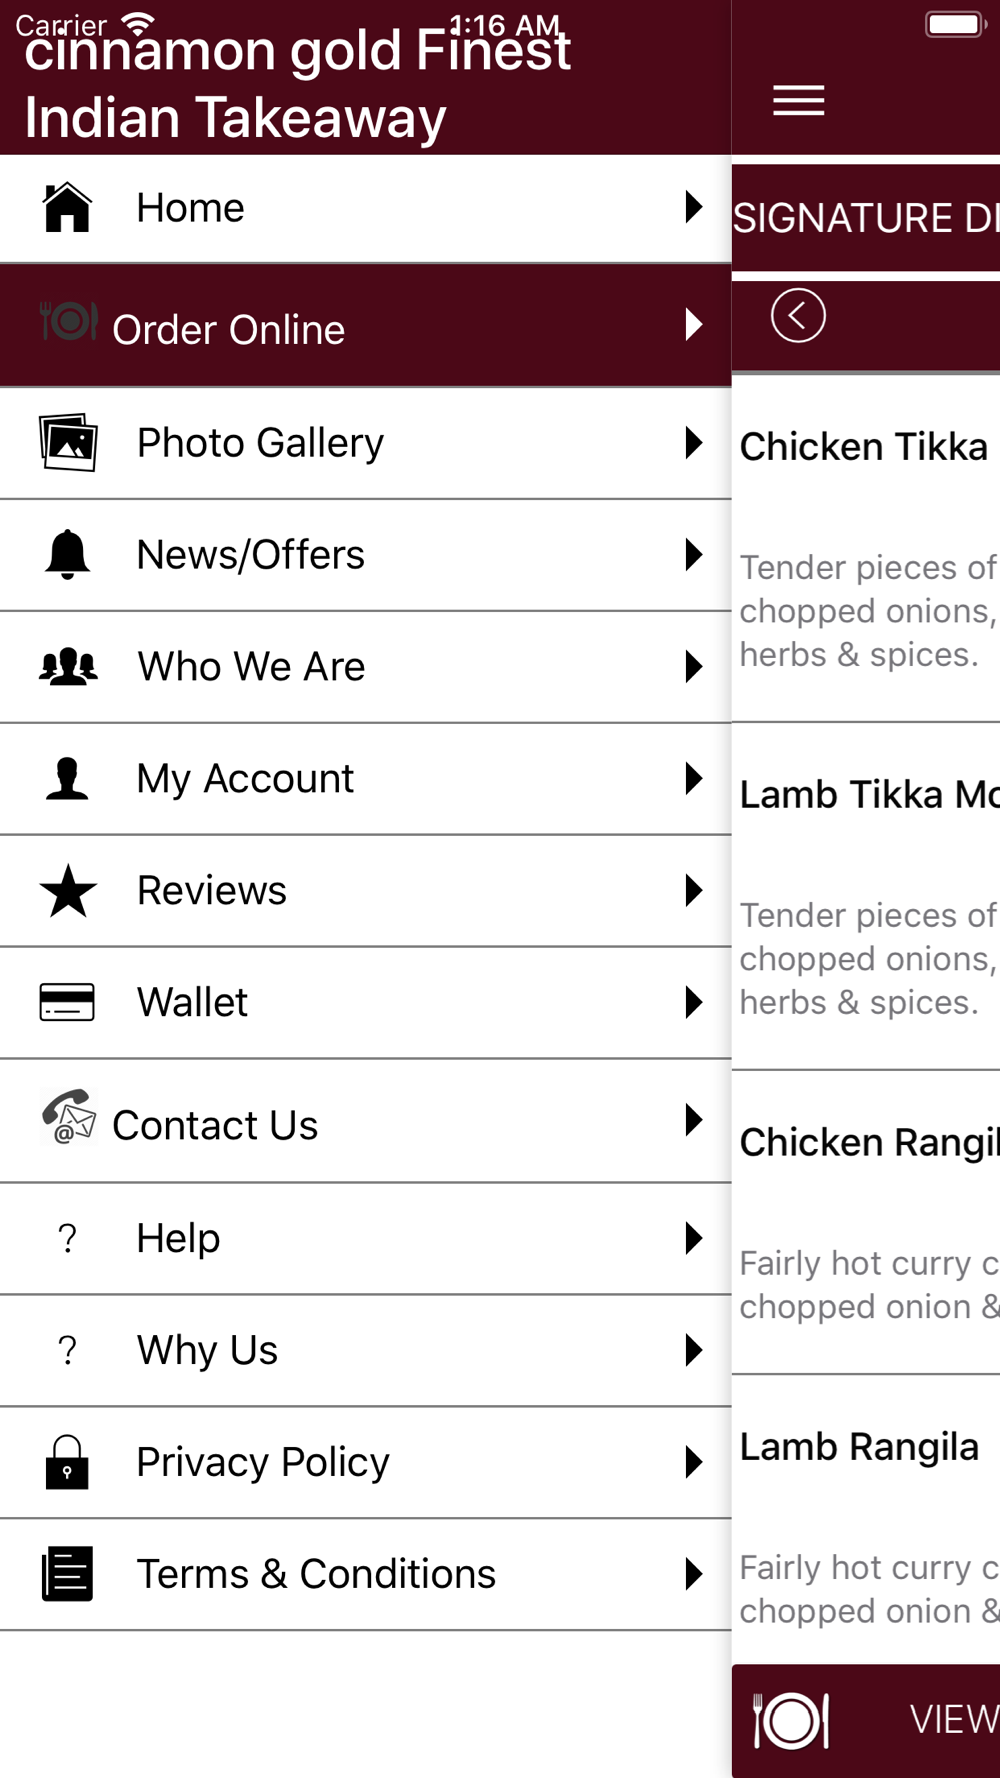Expand the Help row arrow
The width and height of the screenshot is (1000, 1778).
point(693,1238)
